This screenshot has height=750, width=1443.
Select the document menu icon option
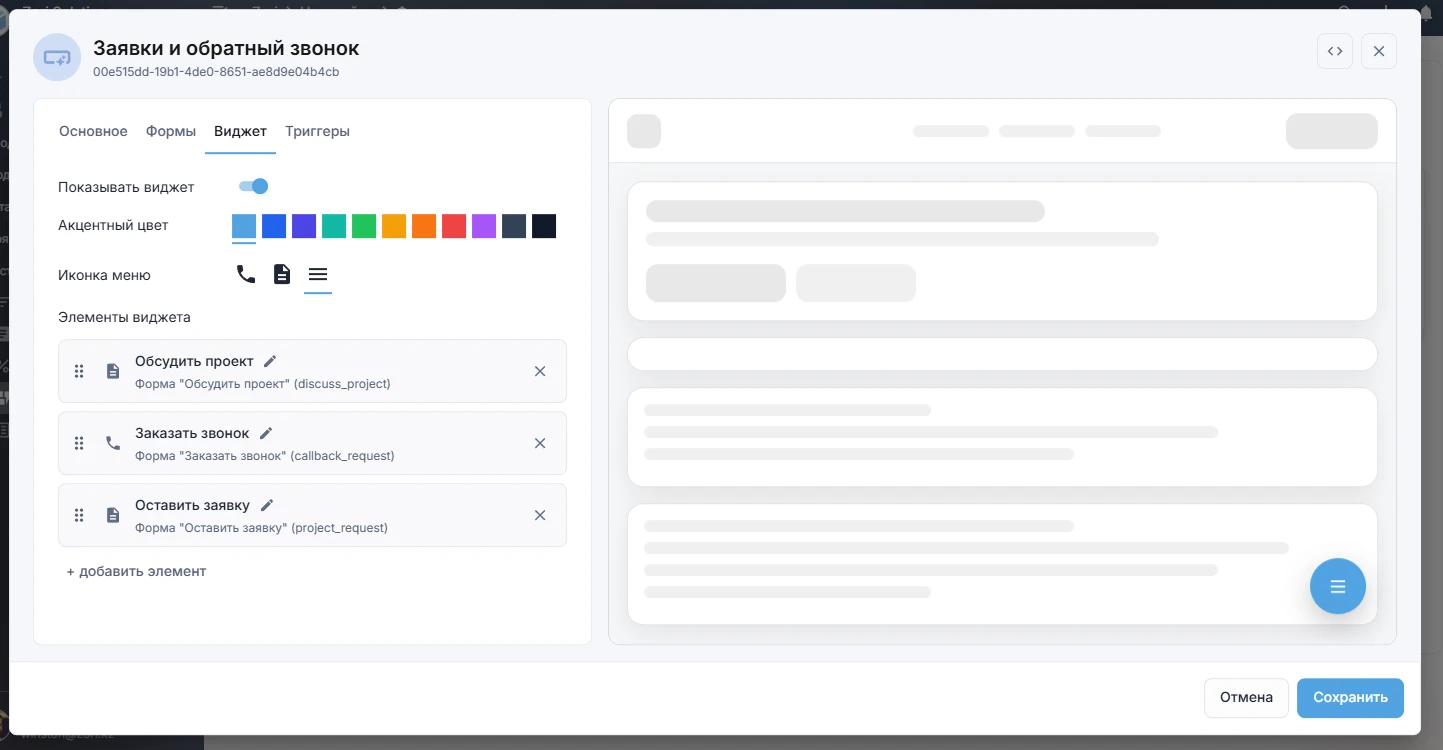click(x=282, y=274)
